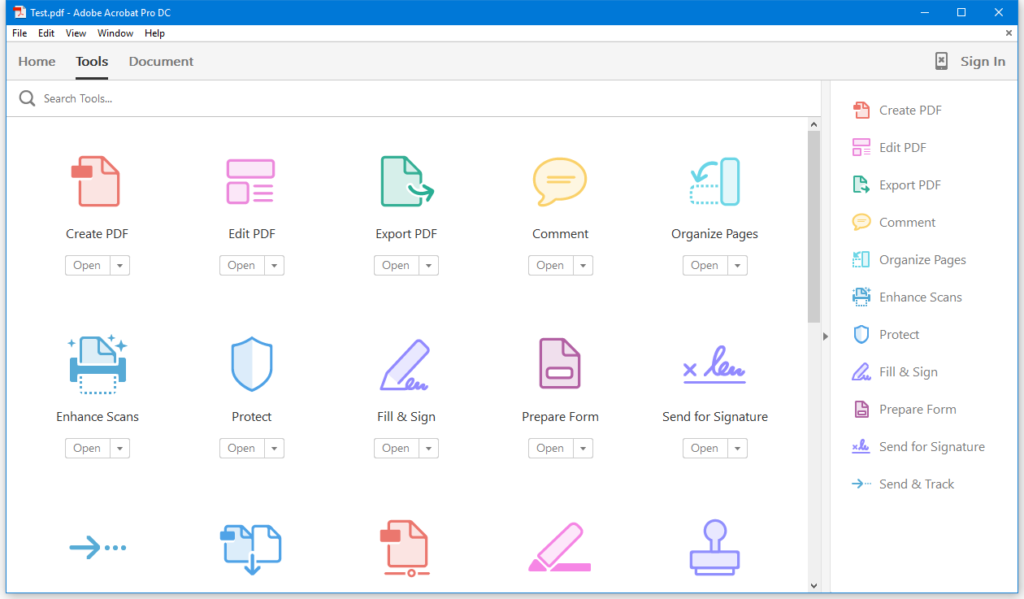Screen dimensions: 1024x599
Task: Click the Send & Track arrow icon in sidebar
Action: pyautogui.click(x=861, y=484)
